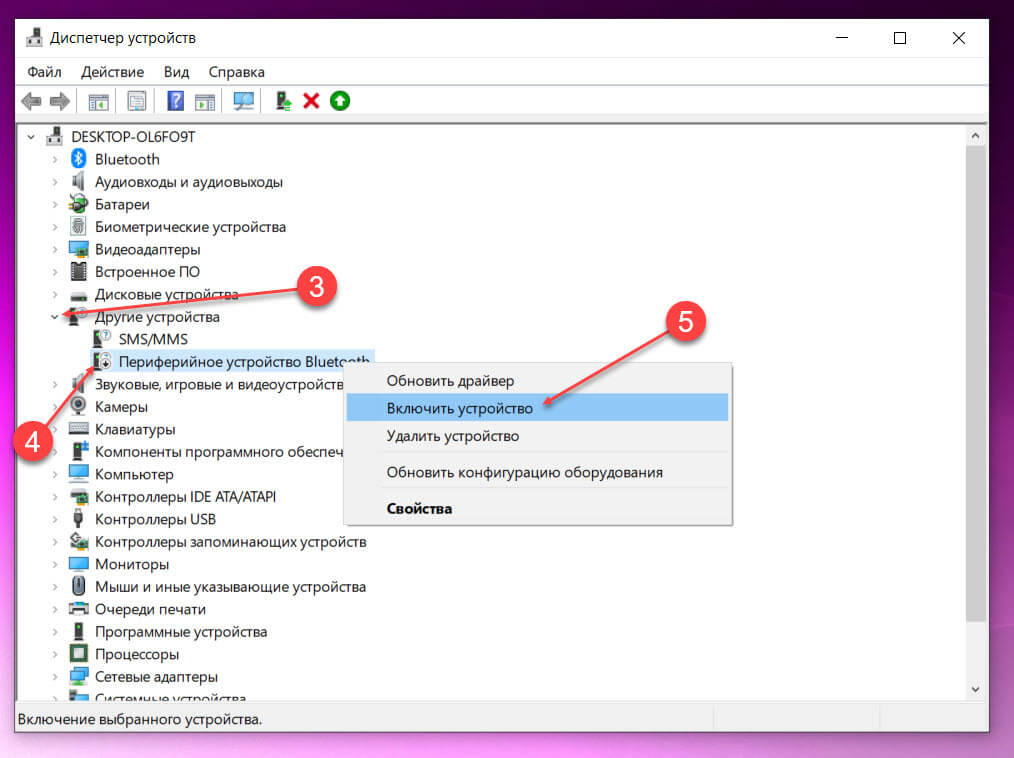
Task: Click the webcam icon next to Камеры
Action: pos(78,406)
